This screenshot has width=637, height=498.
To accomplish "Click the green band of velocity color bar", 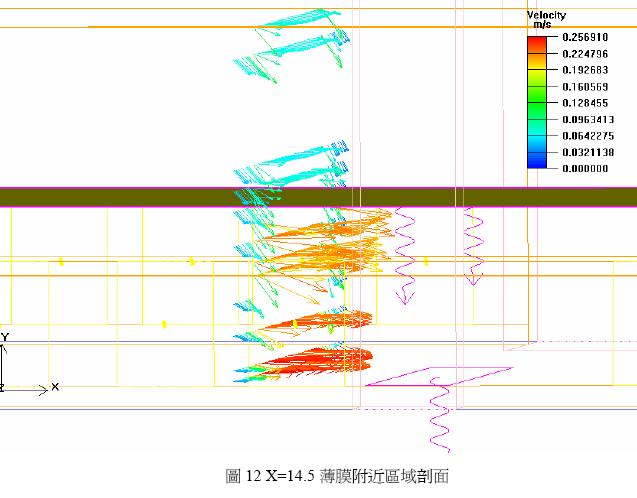I will point(537,102).
